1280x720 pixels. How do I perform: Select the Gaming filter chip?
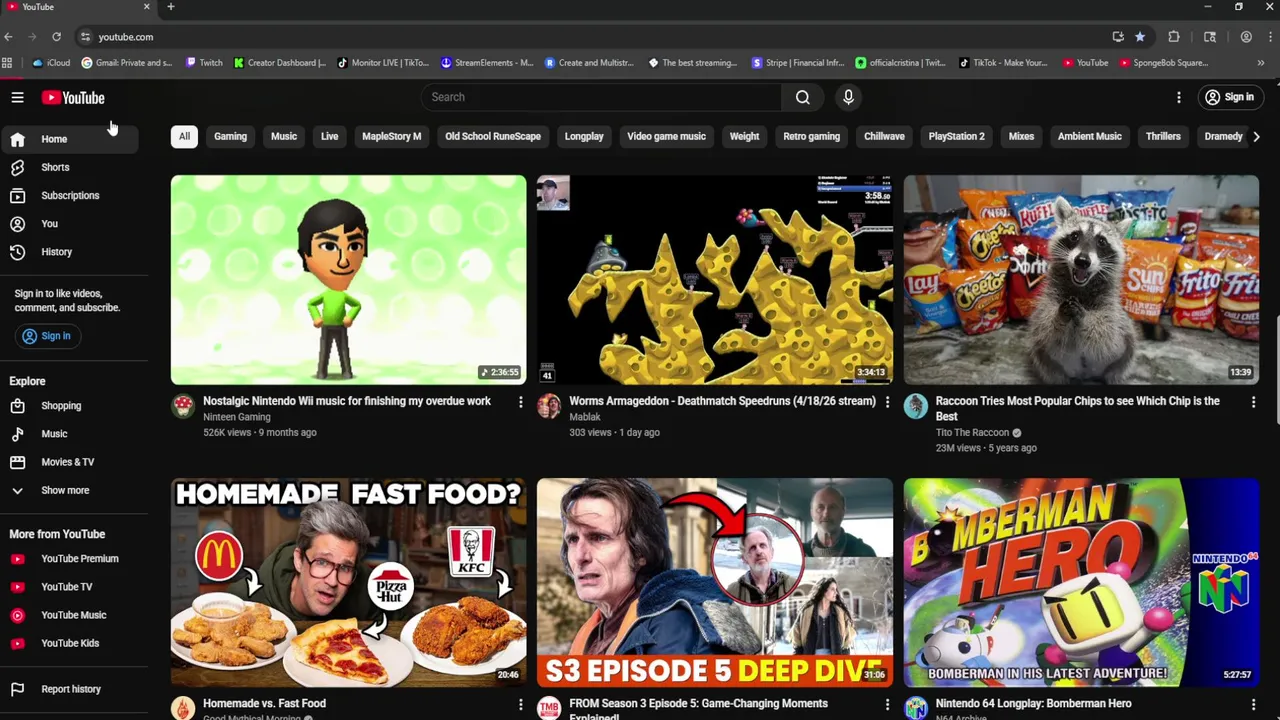230,136
